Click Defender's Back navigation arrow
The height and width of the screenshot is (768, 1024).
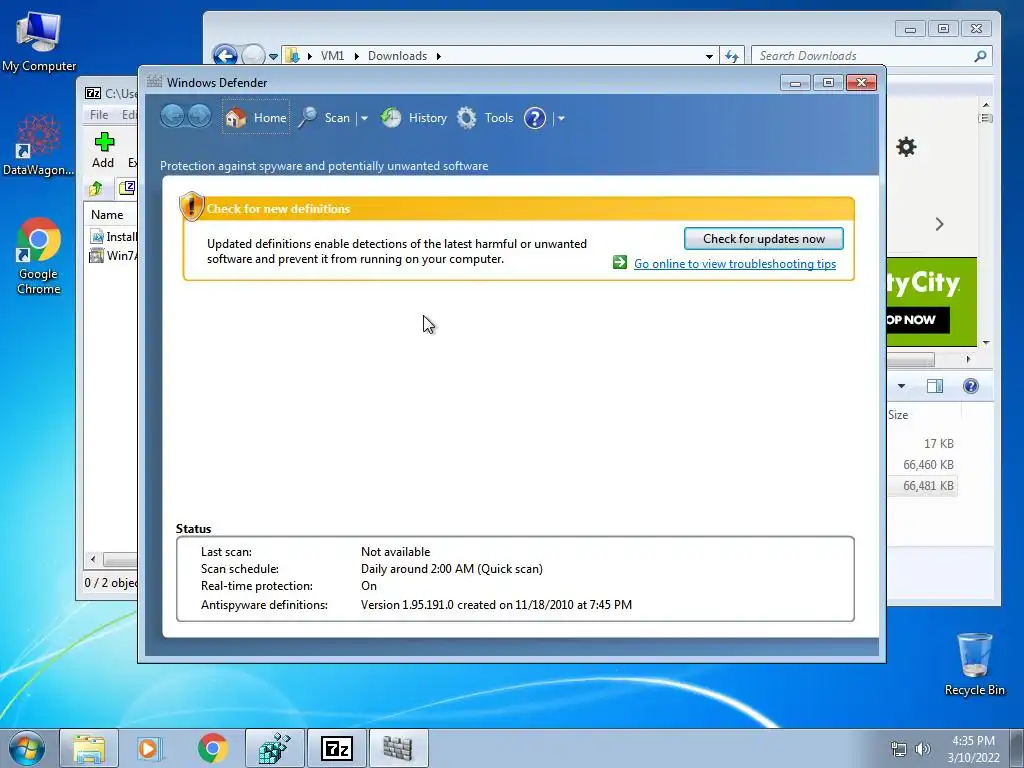coord(172,117)
